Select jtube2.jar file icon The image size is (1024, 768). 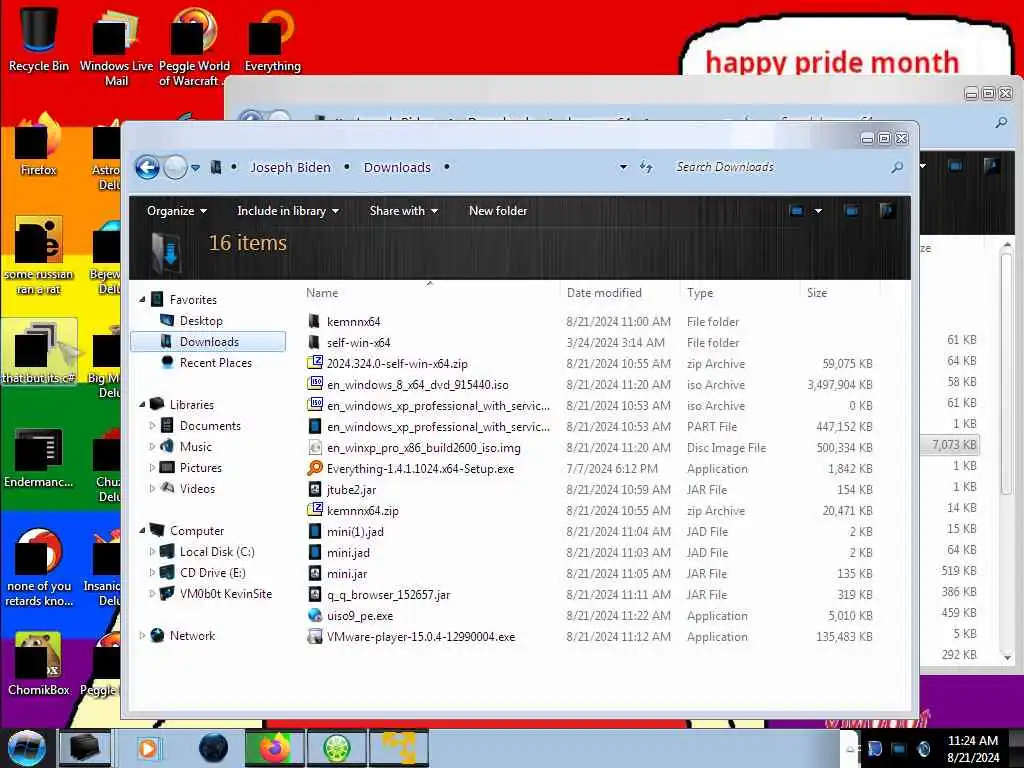(315, 489)
